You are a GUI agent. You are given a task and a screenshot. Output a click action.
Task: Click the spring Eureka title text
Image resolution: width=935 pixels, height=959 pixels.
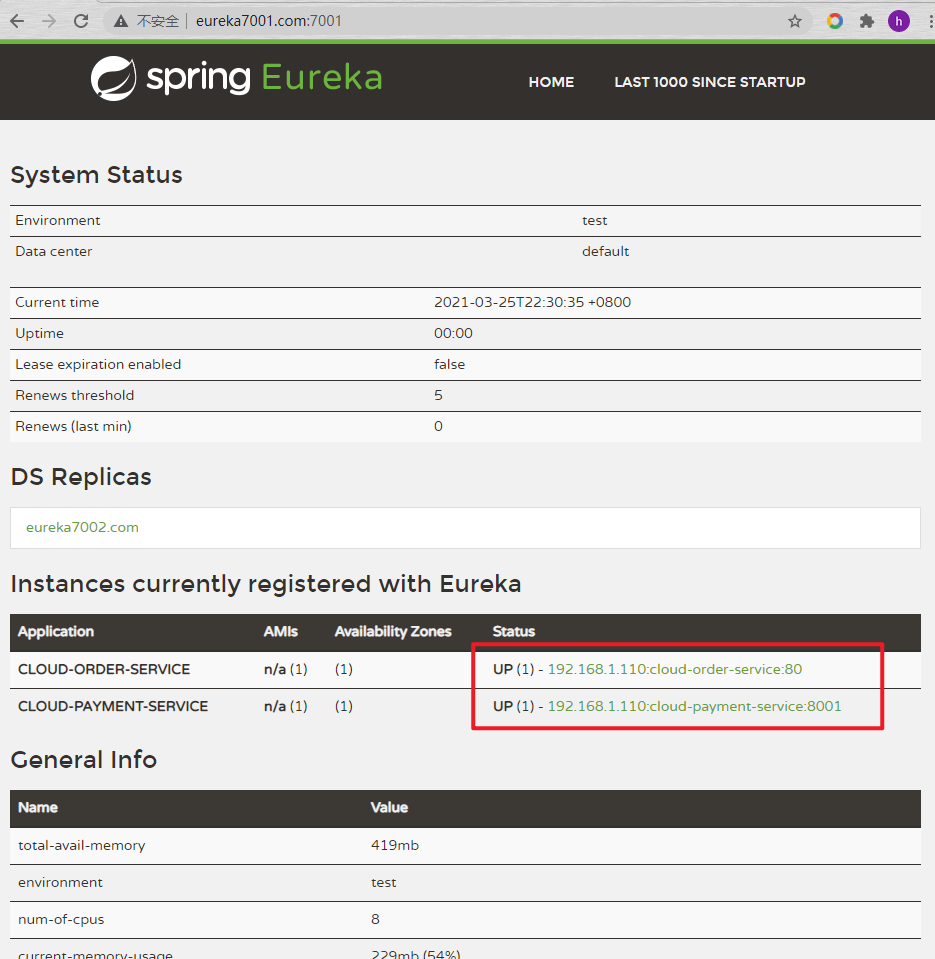(264, 78)
